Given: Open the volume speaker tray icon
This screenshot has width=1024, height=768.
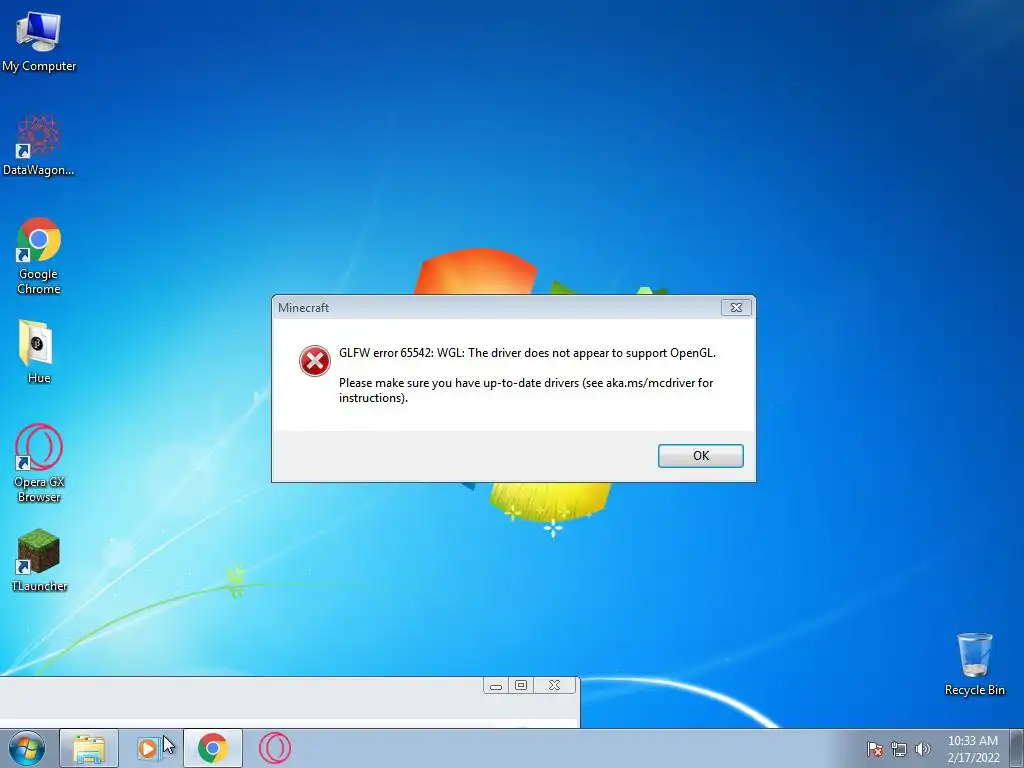Looking at the screenshot, I should [x=922, y=749].
